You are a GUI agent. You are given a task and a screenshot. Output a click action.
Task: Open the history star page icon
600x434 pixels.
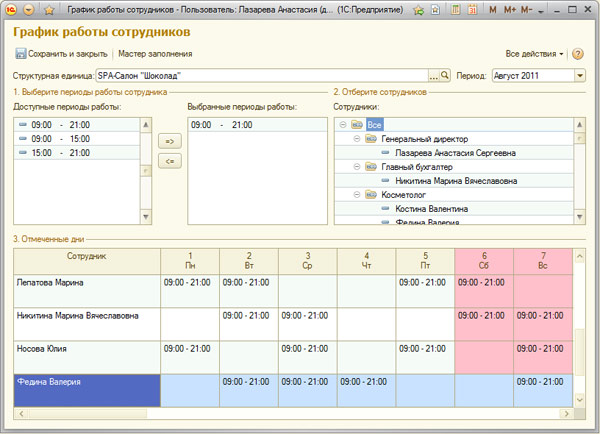point(435,10)
